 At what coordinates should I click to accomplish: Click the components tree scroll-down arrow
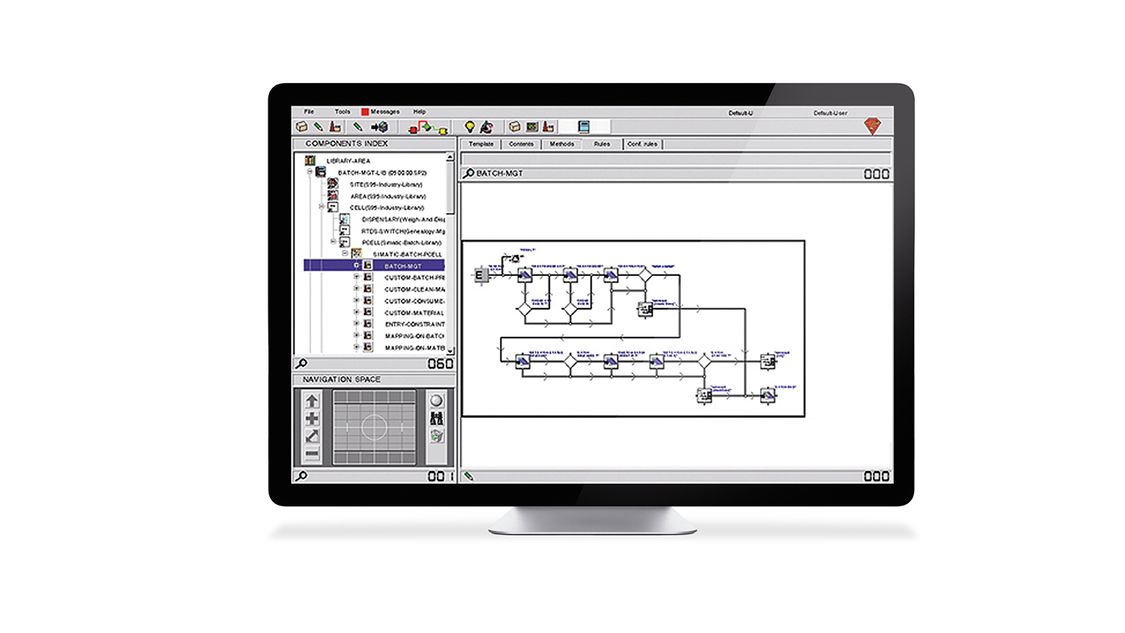[450, 350]
